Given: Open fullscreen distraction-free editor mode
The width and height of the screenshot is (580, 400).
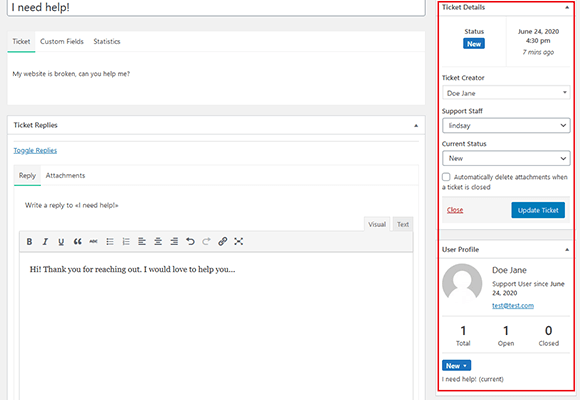Looking at the screenshot, I should coord(239,242).
